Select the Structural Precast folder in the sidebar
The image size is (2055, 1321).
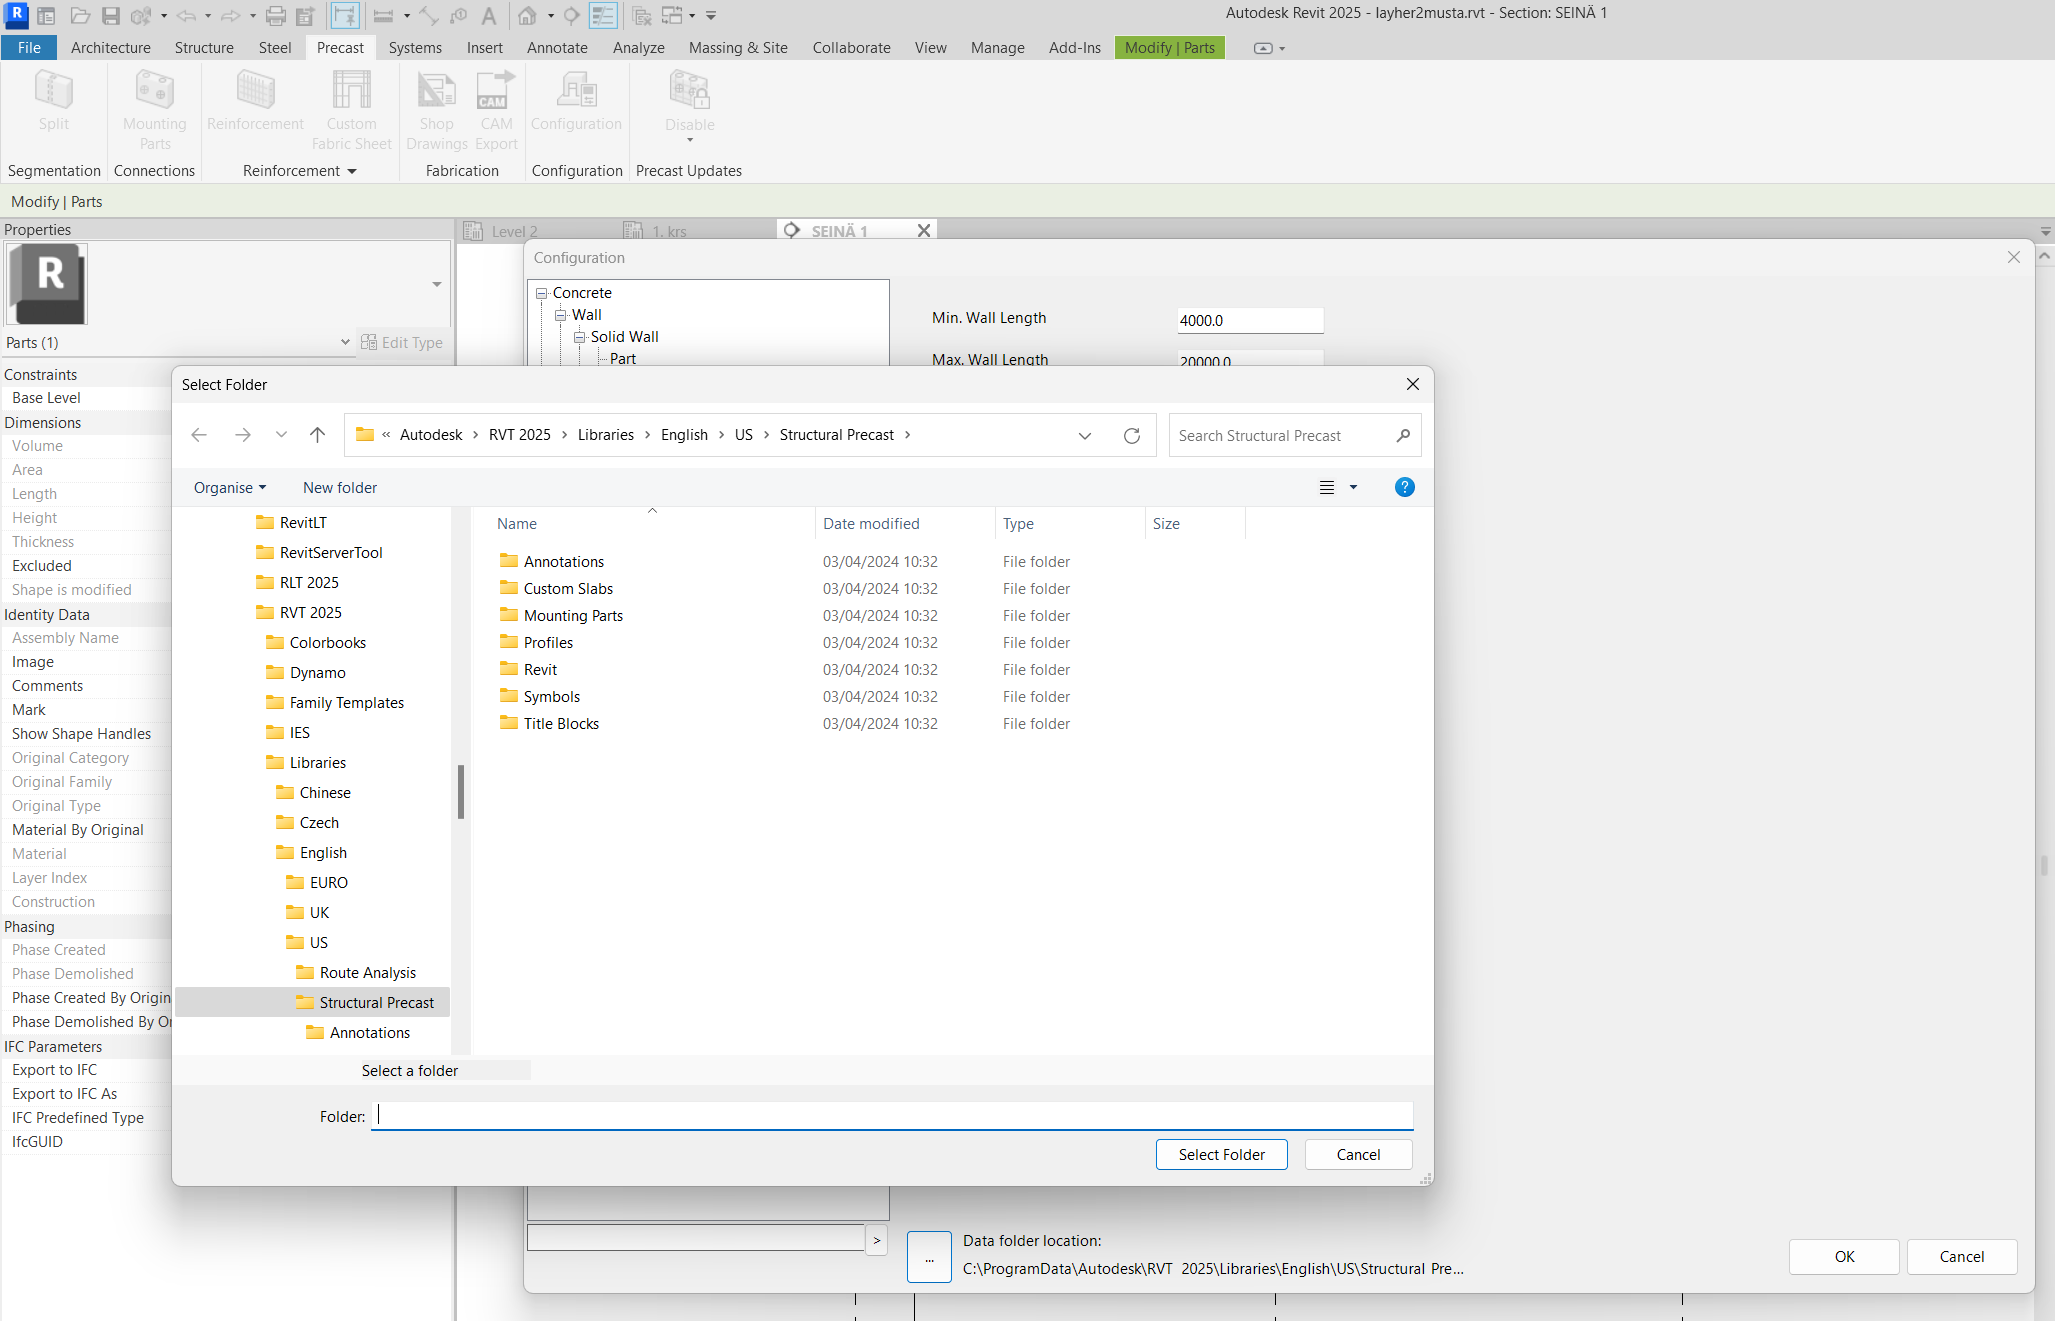coord(376,1002)
